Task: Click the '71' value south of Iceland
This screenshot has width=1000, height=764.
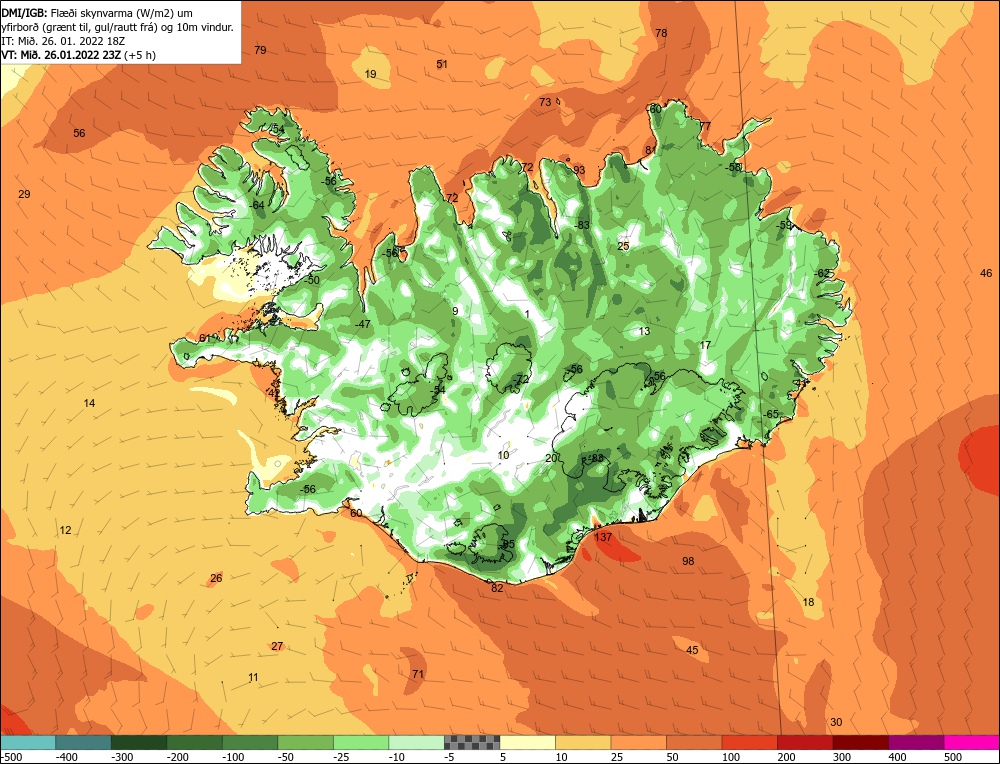Action: 418,673
